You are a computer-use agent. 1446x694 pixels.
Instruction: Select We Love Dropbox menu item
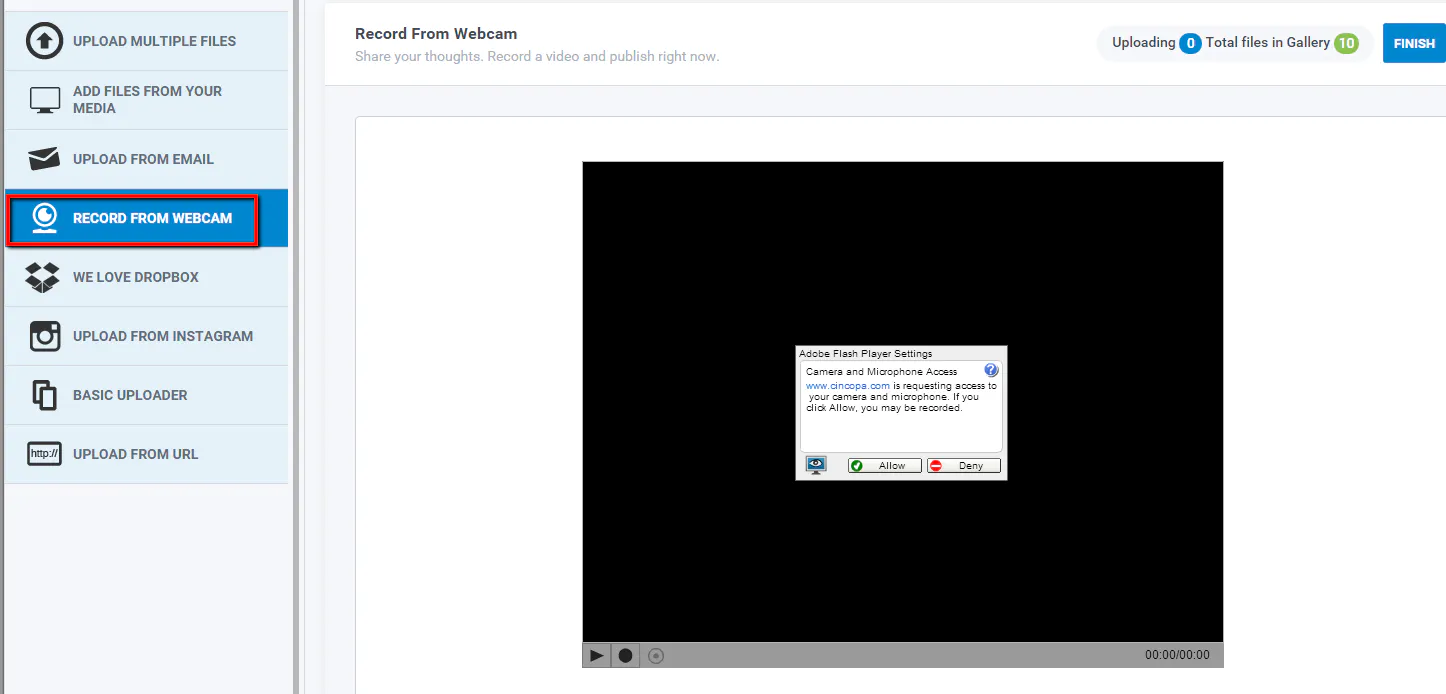[x=146, y=277]
